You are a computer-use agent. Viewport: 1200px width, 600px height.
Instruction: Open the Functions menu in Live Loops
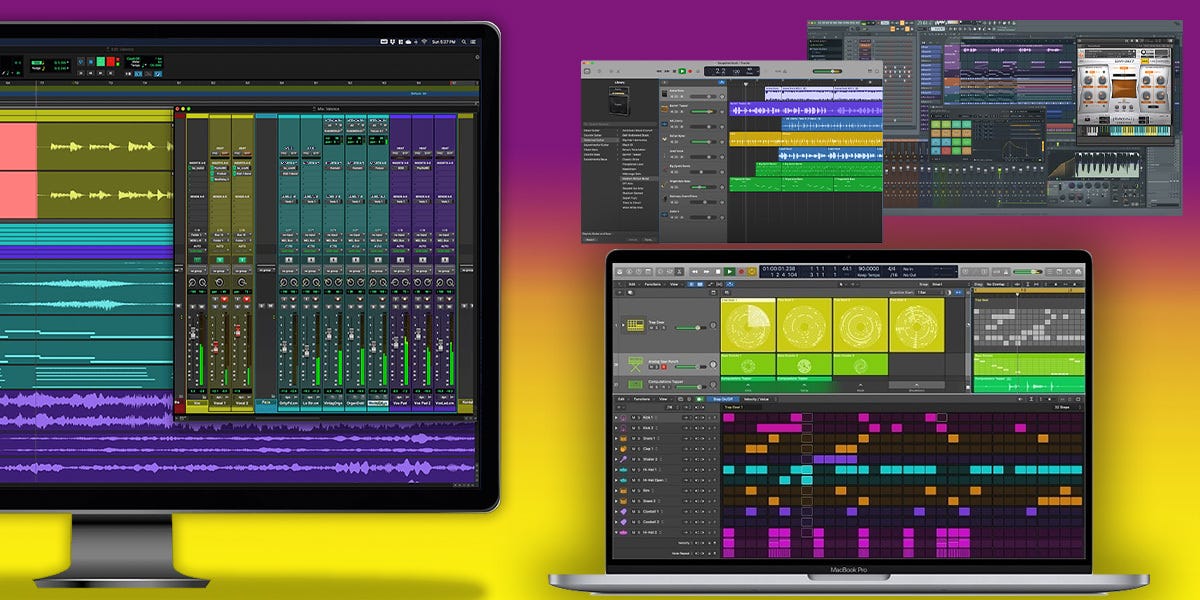tap(651, 285)
